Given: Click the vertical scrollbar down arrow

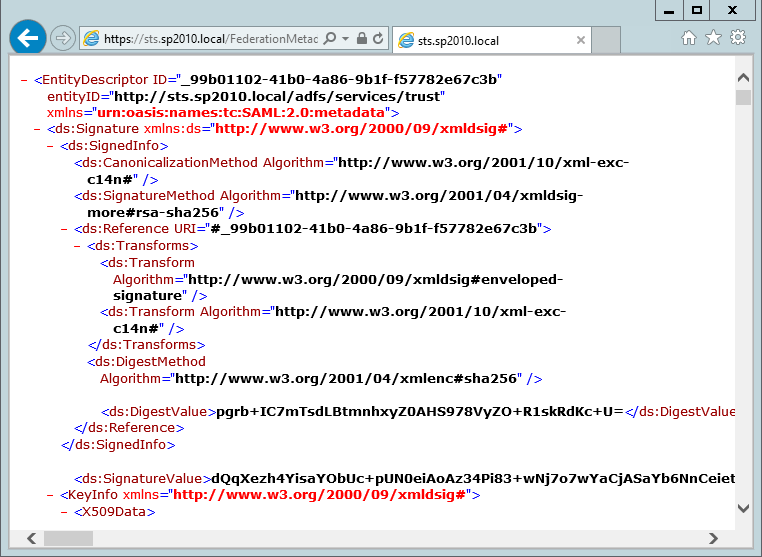Looking at the screenshot, I should click(743, 508).
